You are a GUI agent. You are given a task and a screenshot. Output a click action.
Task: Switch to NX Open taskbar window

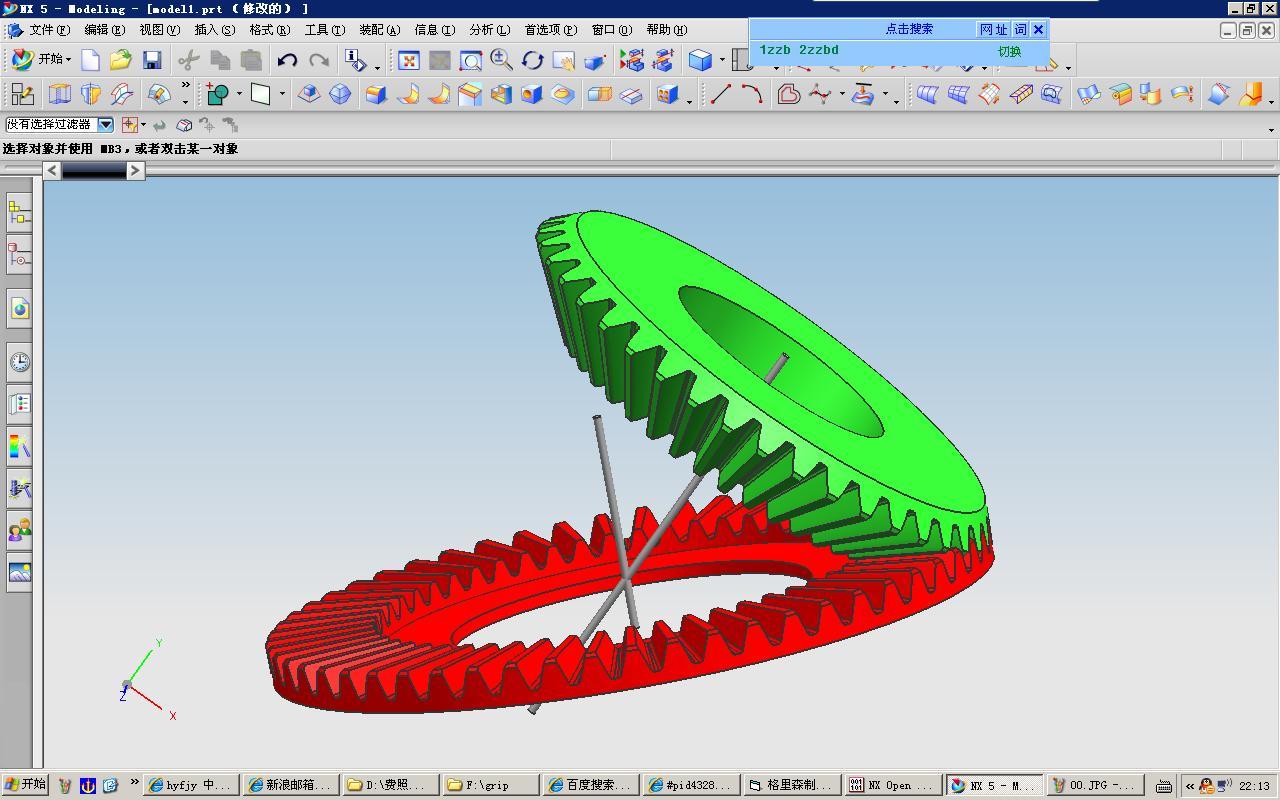[x=891, y=785]
